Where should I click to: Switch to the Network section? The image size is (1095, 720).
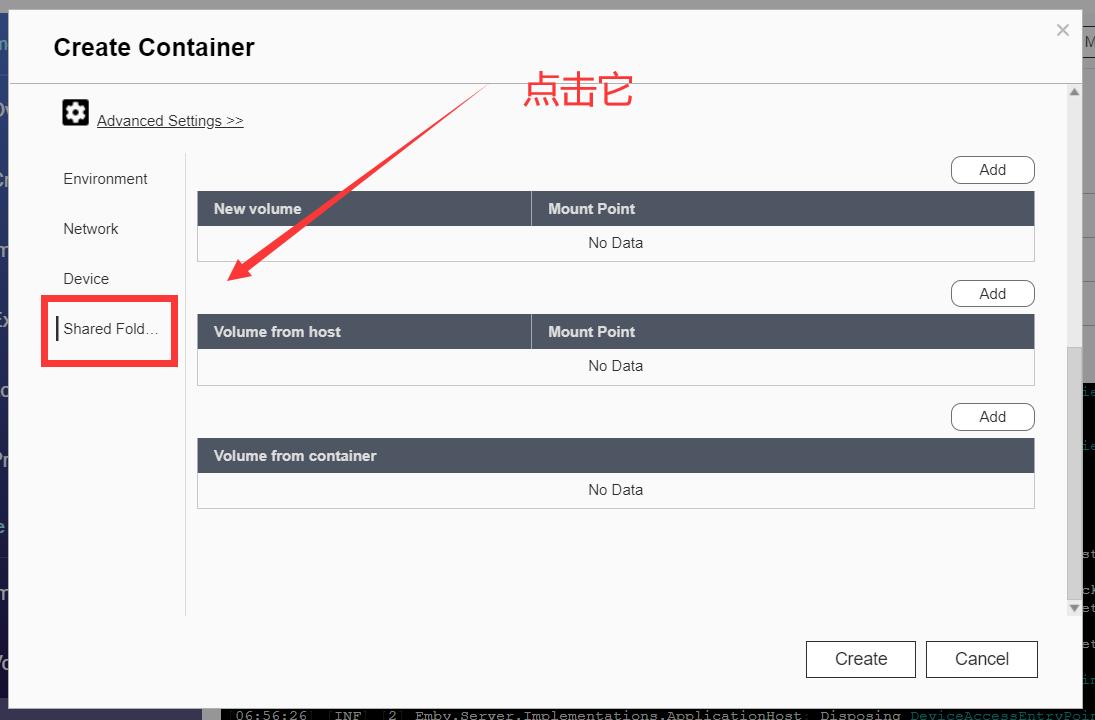pos(90,228)
